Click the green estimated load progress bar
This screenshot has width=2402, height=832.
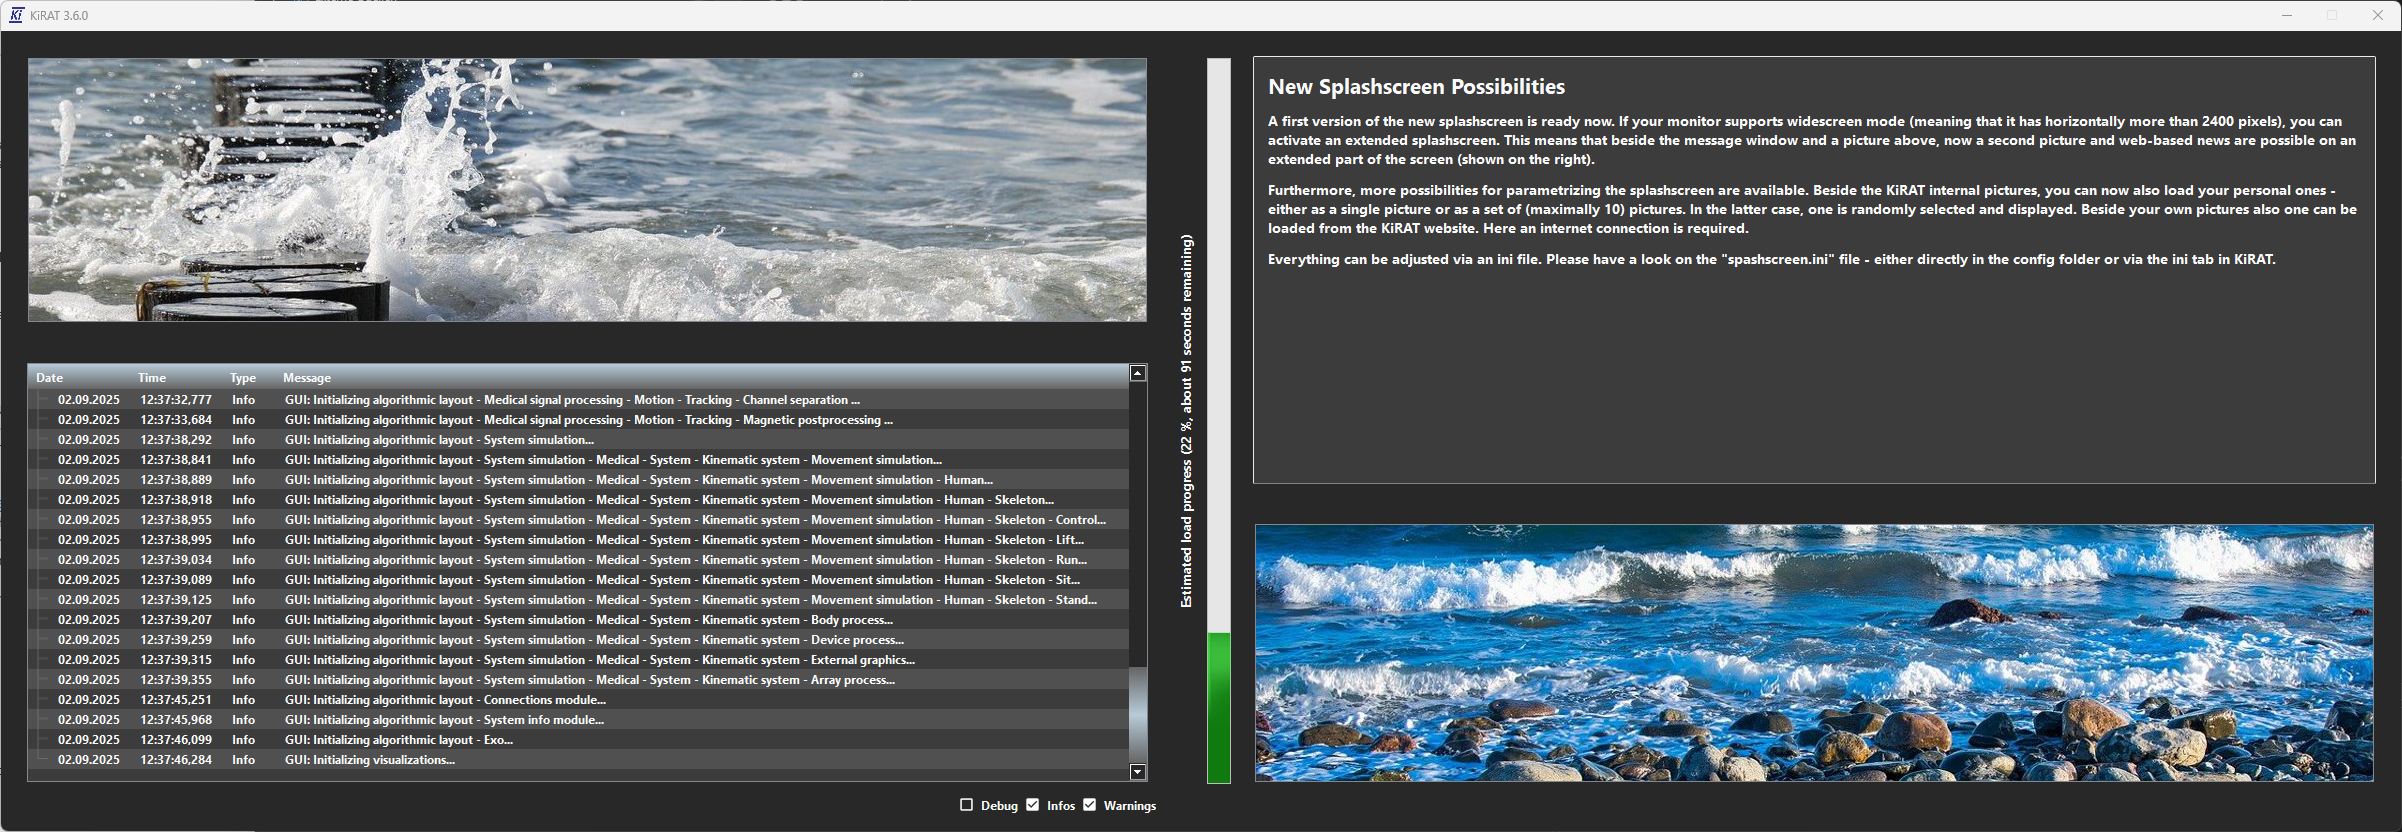(x=1218, y=706)
